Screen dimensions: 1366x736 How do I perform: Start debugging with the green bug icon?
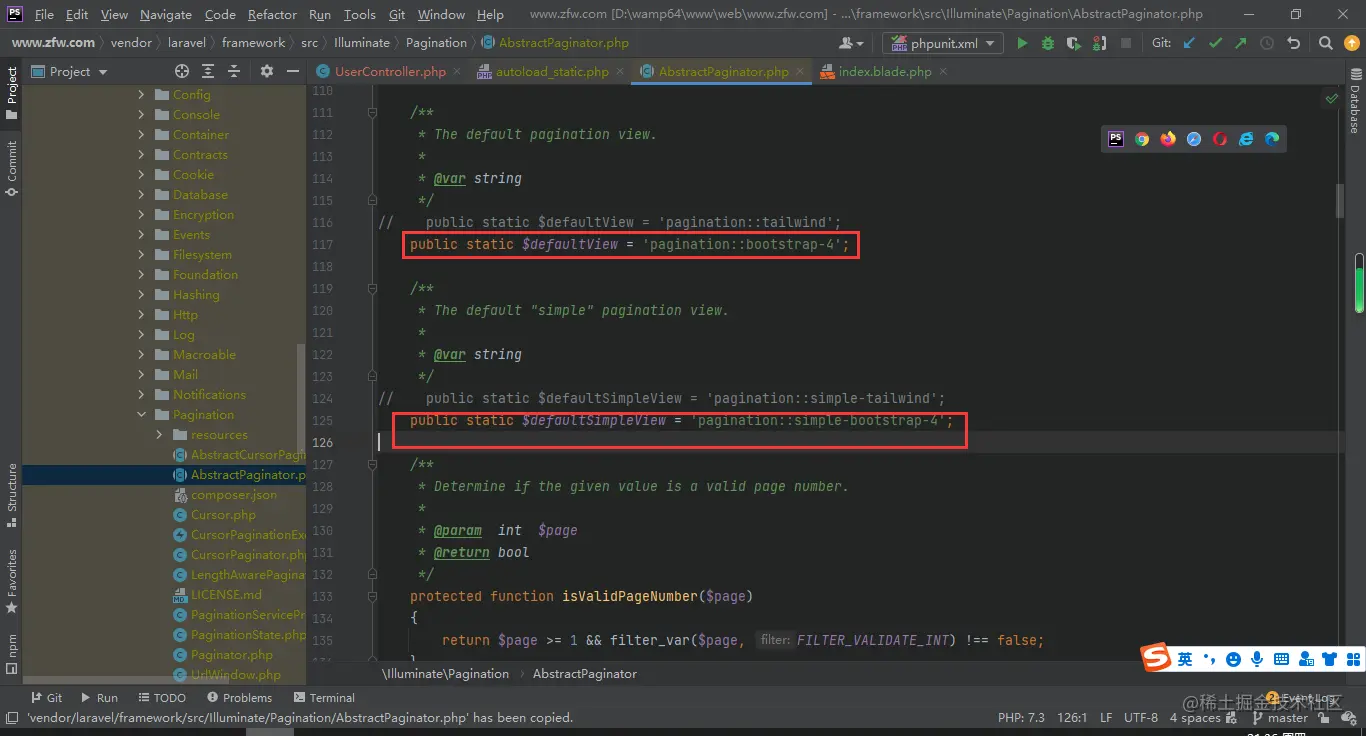(x=1048, y=43)
